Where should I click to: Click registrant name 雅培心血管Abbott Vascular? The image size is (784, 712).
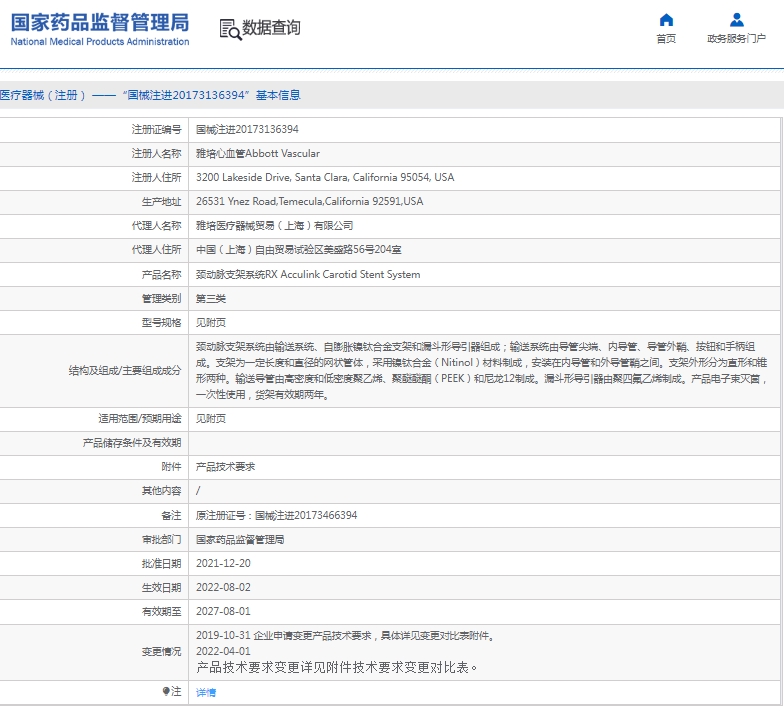tap(258, 154)
